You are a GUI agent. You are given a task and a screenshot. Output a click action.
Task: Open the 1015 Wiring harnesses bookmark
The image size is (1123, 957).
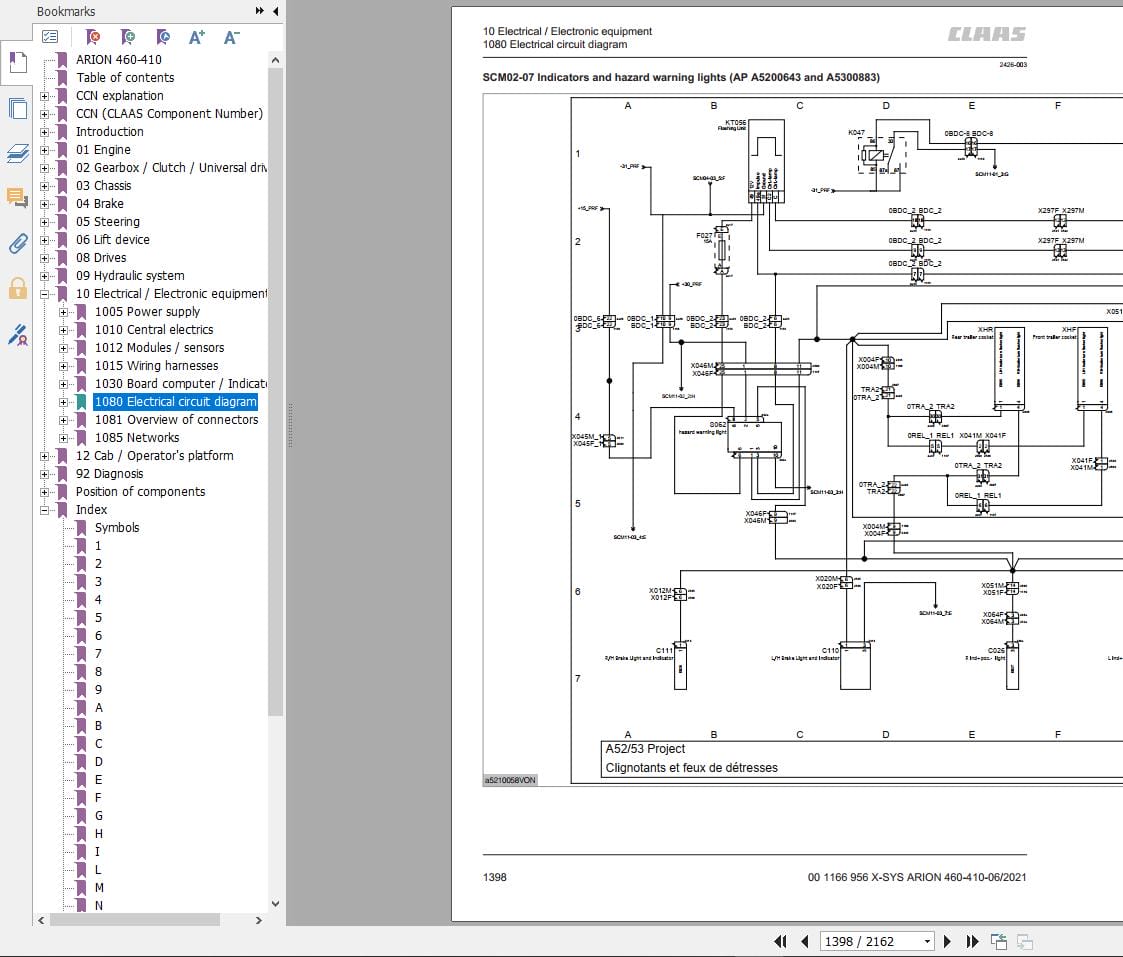[x=157, y=365]
